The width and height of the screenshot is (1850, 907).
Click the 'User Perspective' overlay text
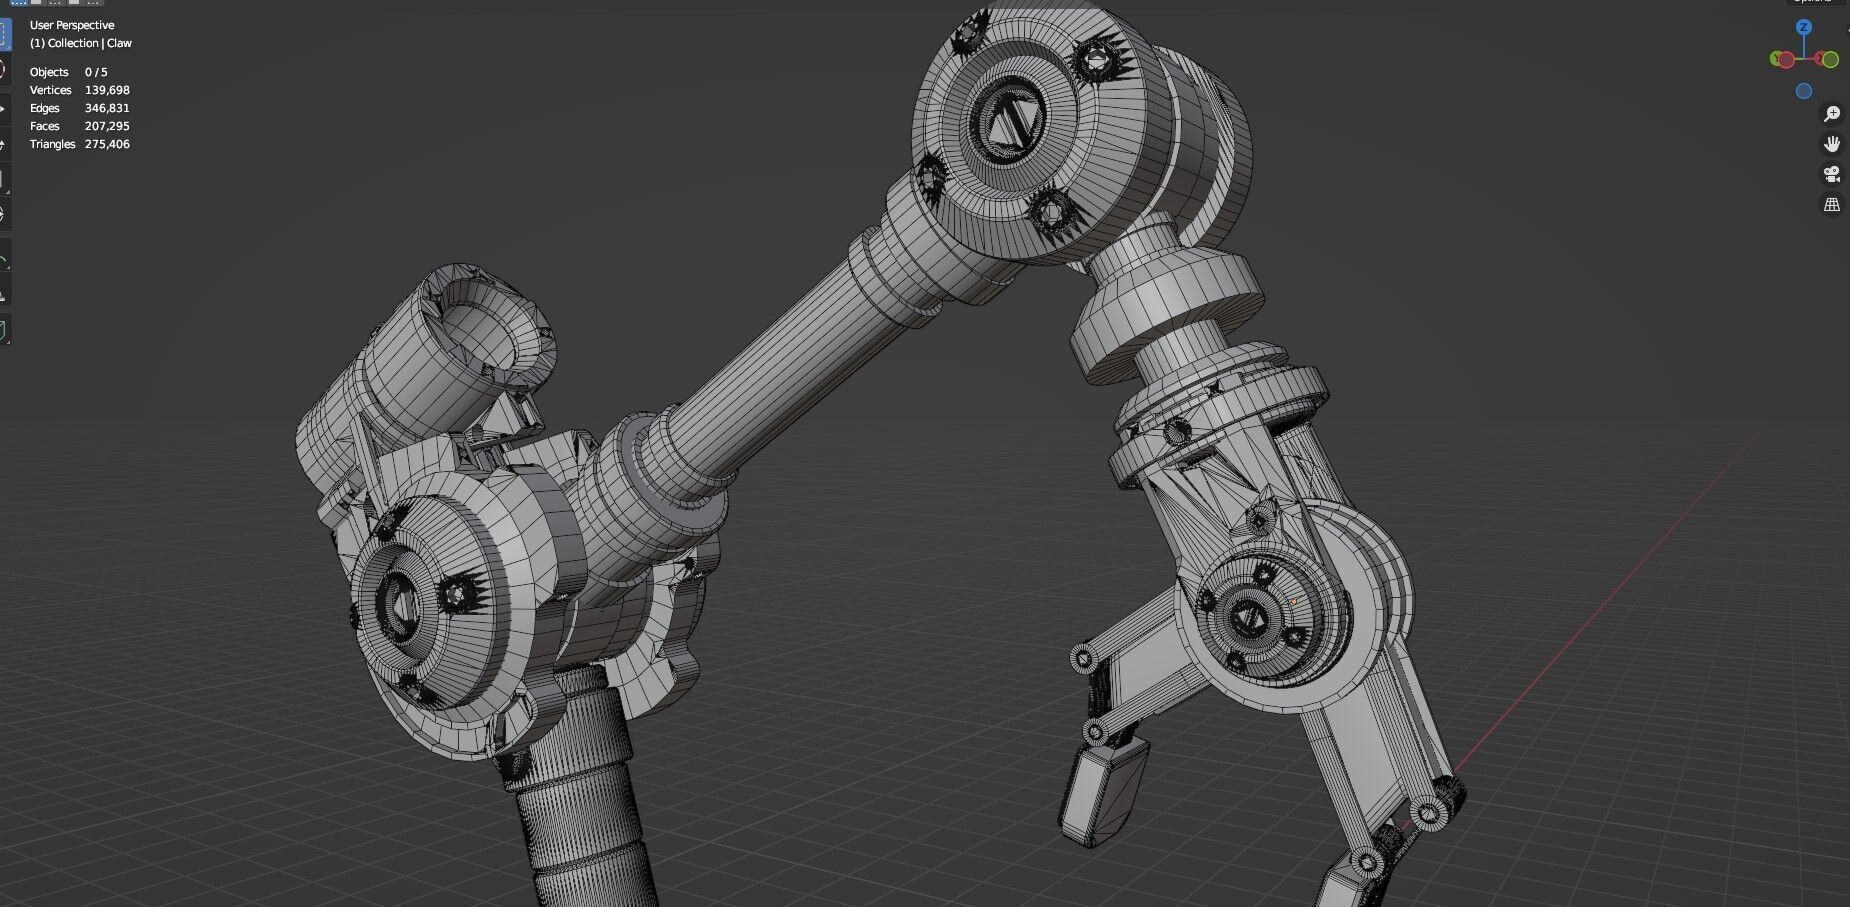(x=72, y=25)
